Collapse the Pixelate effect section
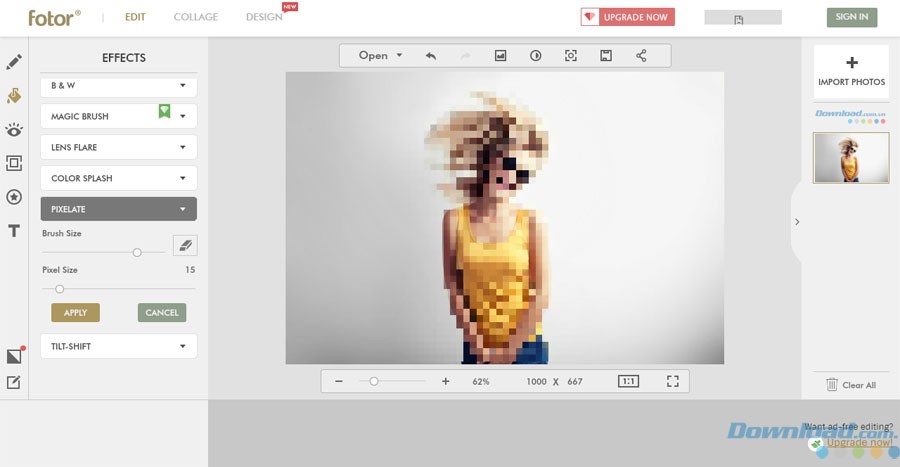The height and width of the screenshot is (467, 900). [x=118, y=209]
